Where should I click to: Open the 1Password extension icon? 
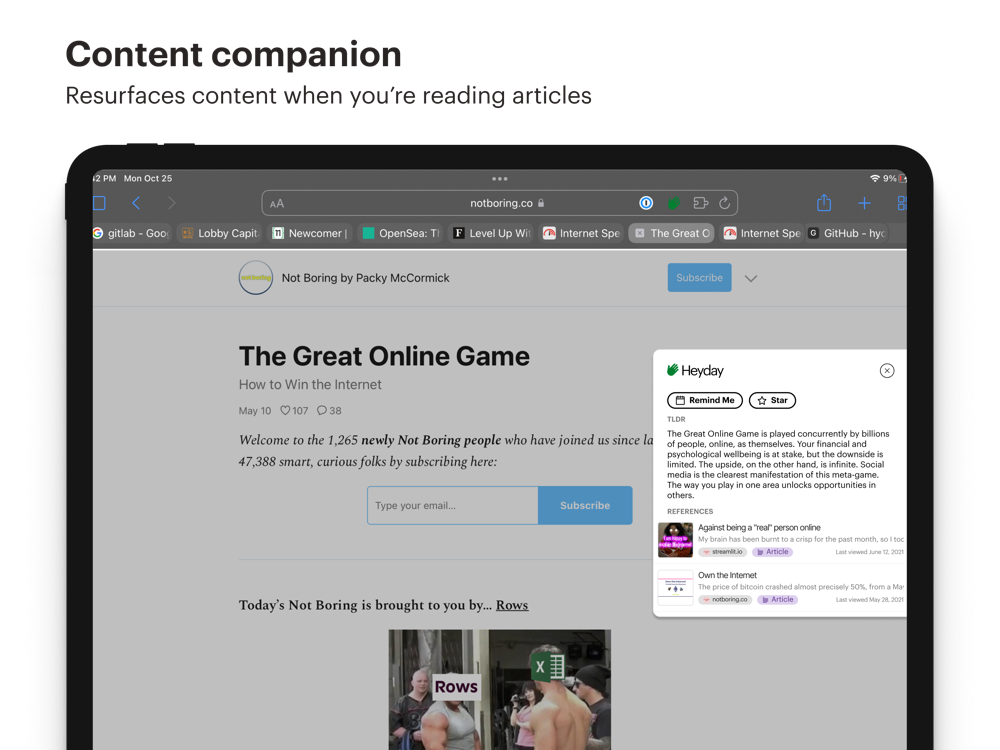pyautogui.click(x=646, y=203)
